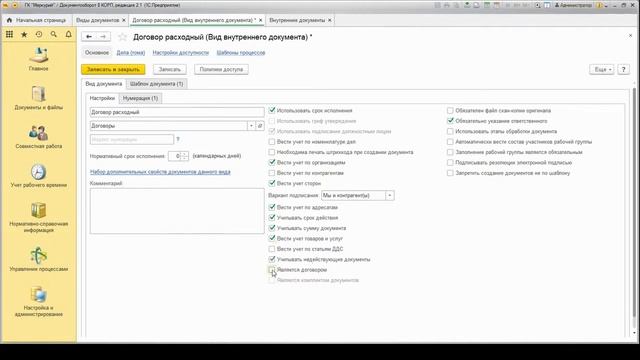The image size is (640, 360).
Task: Open Настройки доступности link
Action: (x=180, y=53)
